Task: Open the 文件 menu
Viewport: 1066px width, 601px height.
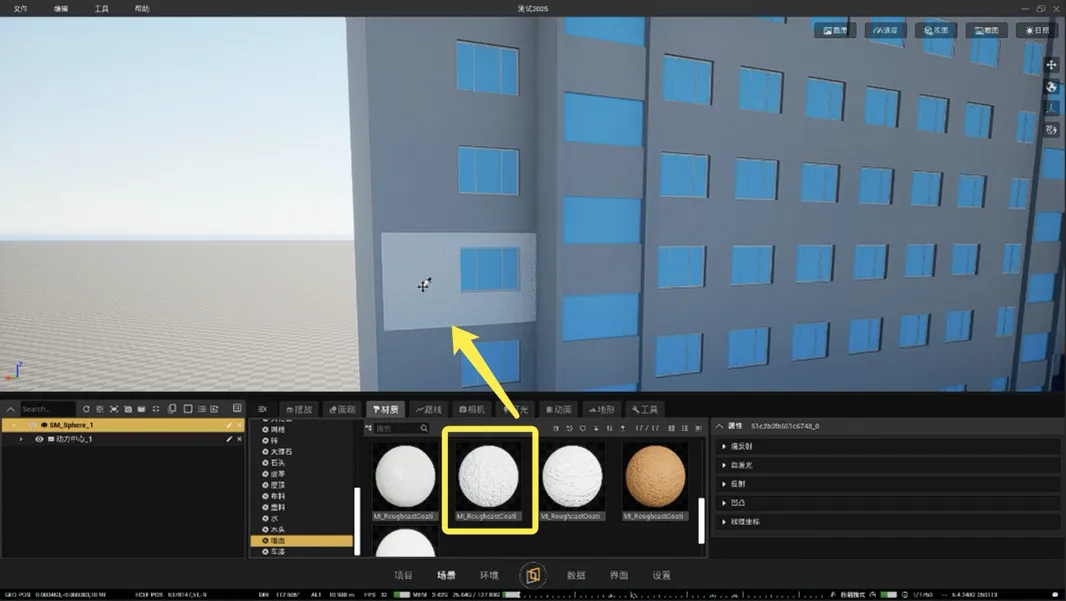Action: coord(20,9)
